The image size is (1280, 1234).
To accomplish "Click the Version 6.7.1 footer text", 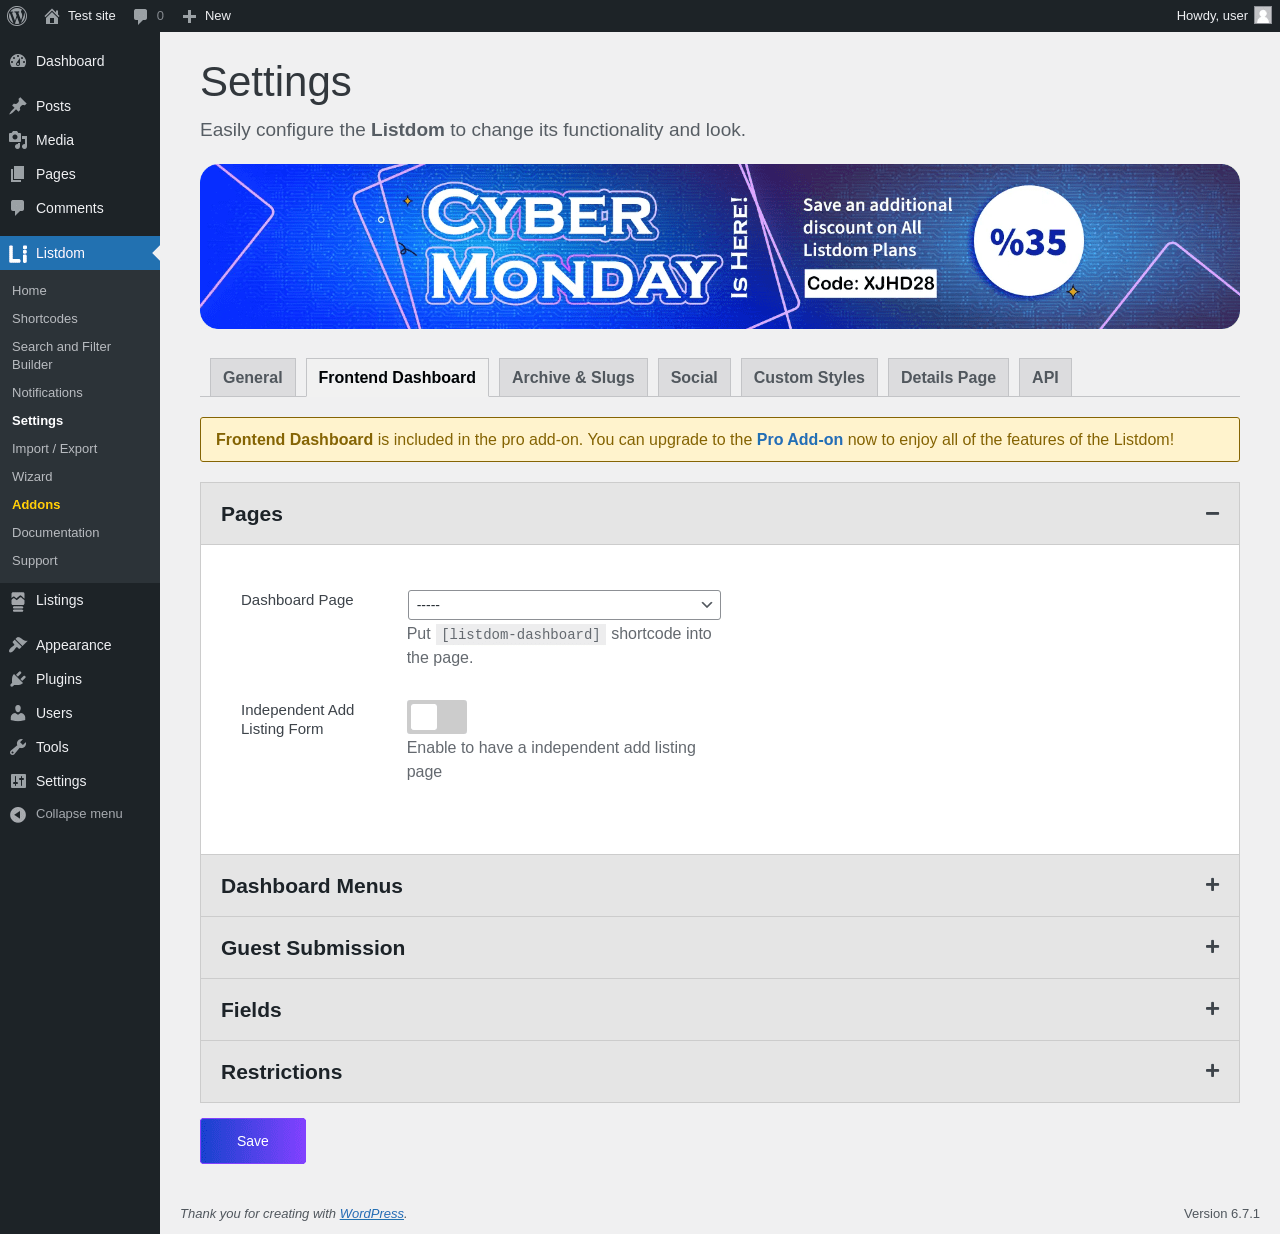I will [x=1222, y=1214].
